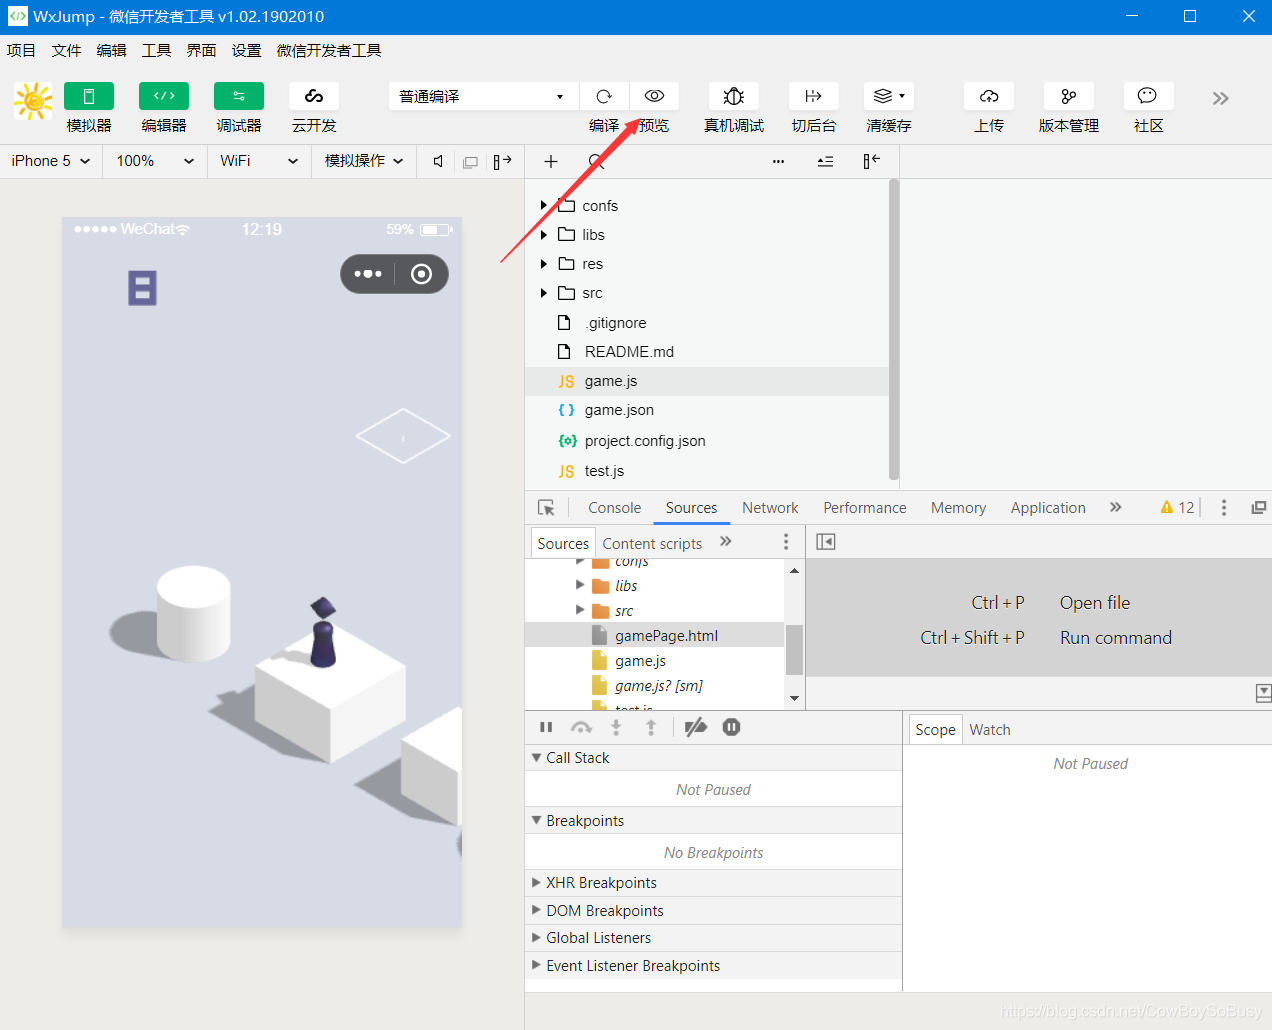
Task: Toggle deactivate breakpoints icon
Action: [x=696, y=727]
